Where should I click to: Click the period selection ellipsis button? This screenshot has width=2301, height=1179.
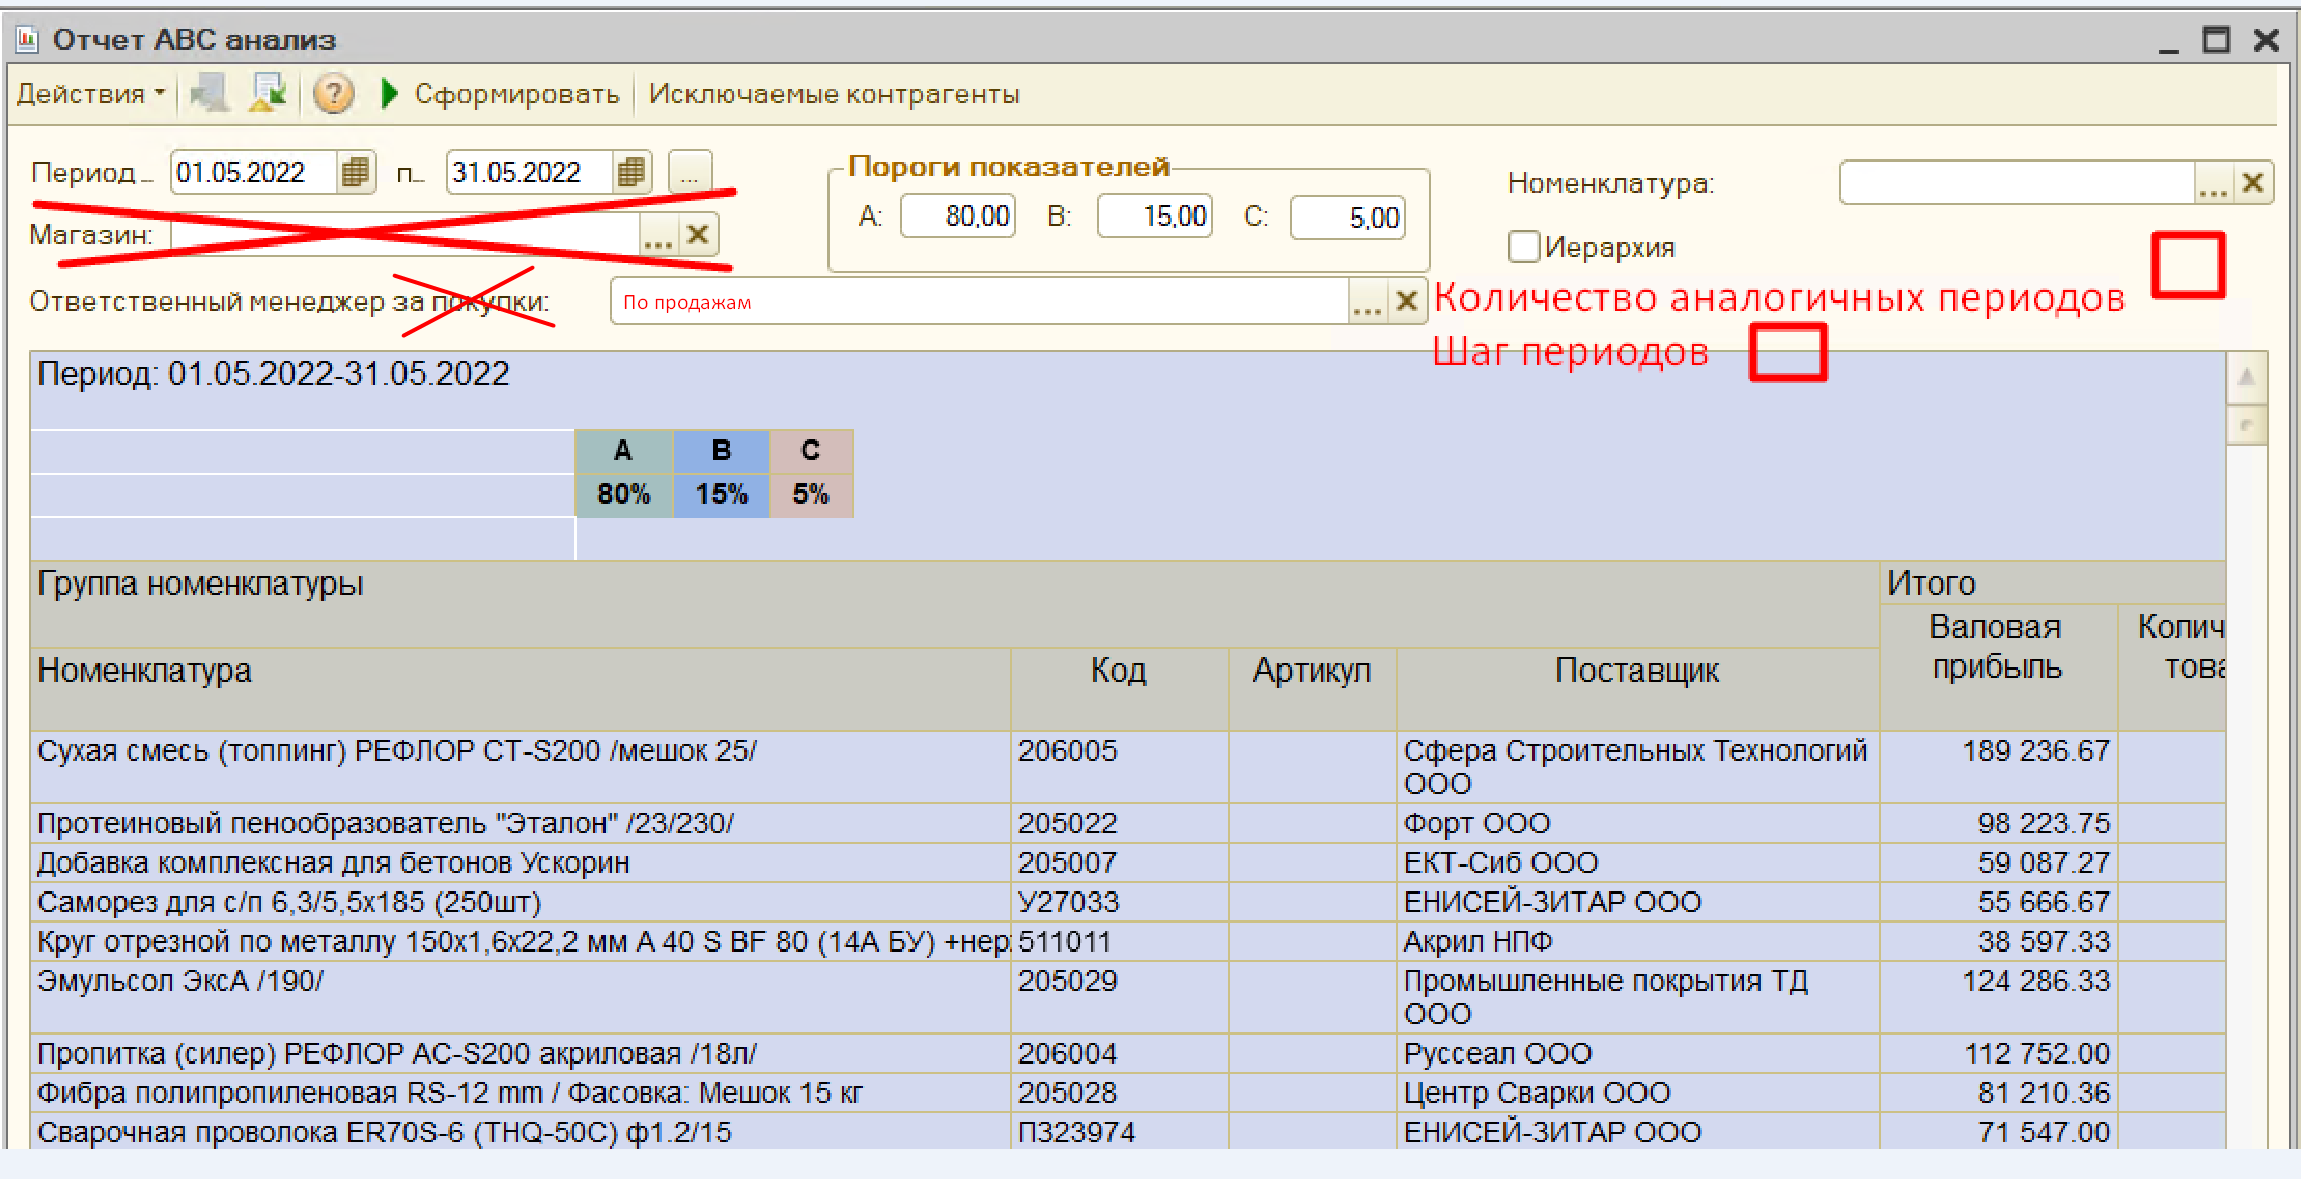click(689, 172)
